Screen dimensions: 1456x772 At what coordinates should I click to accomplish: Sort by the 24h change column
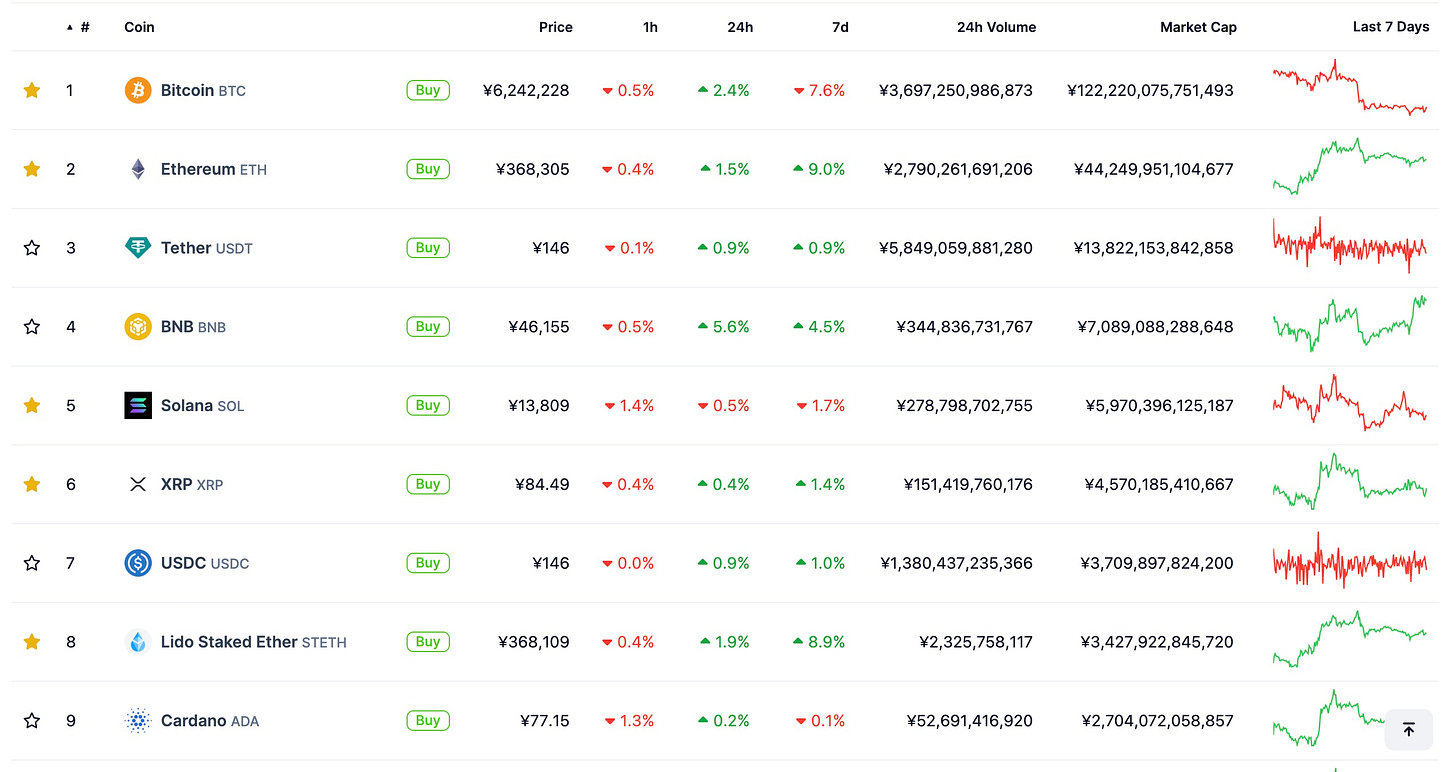click(740, 27)
